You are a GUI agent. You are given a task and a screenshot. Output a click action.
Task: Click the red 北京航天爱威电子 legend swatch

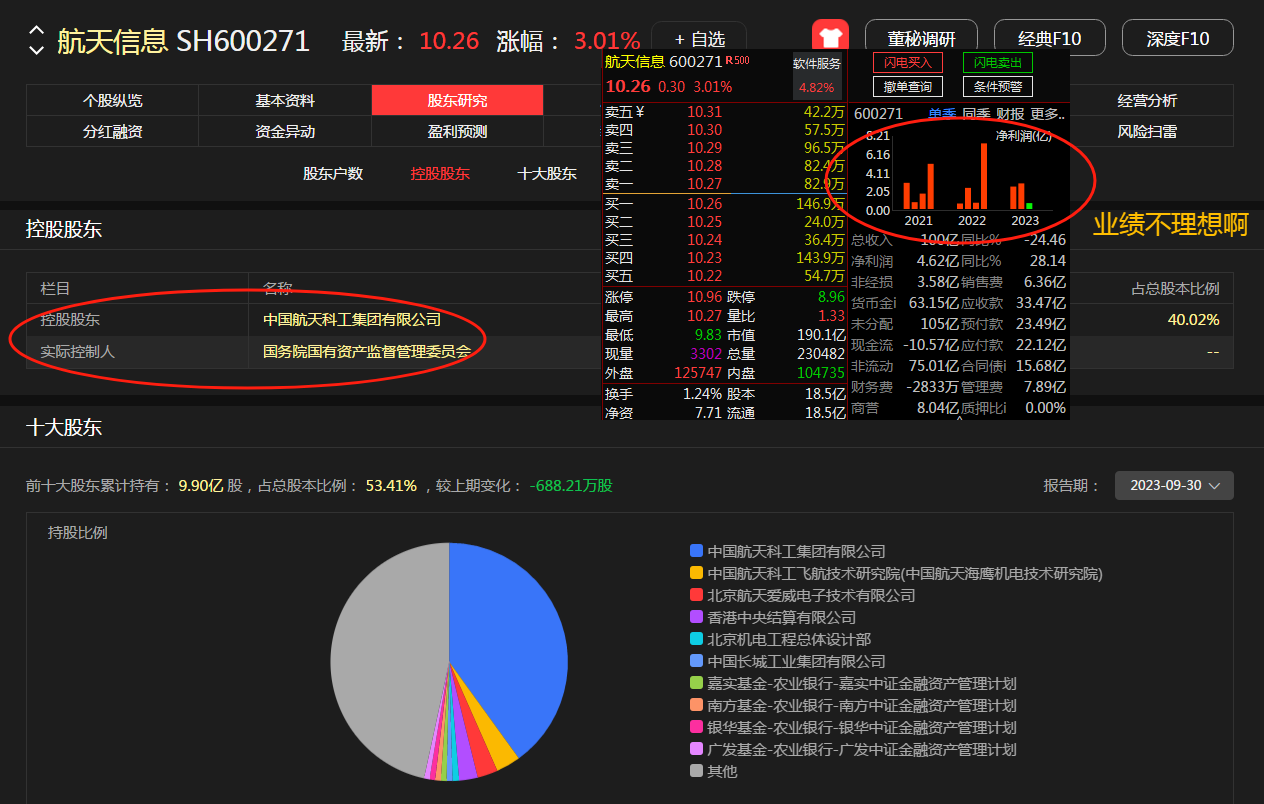click(x=697, y=595)
